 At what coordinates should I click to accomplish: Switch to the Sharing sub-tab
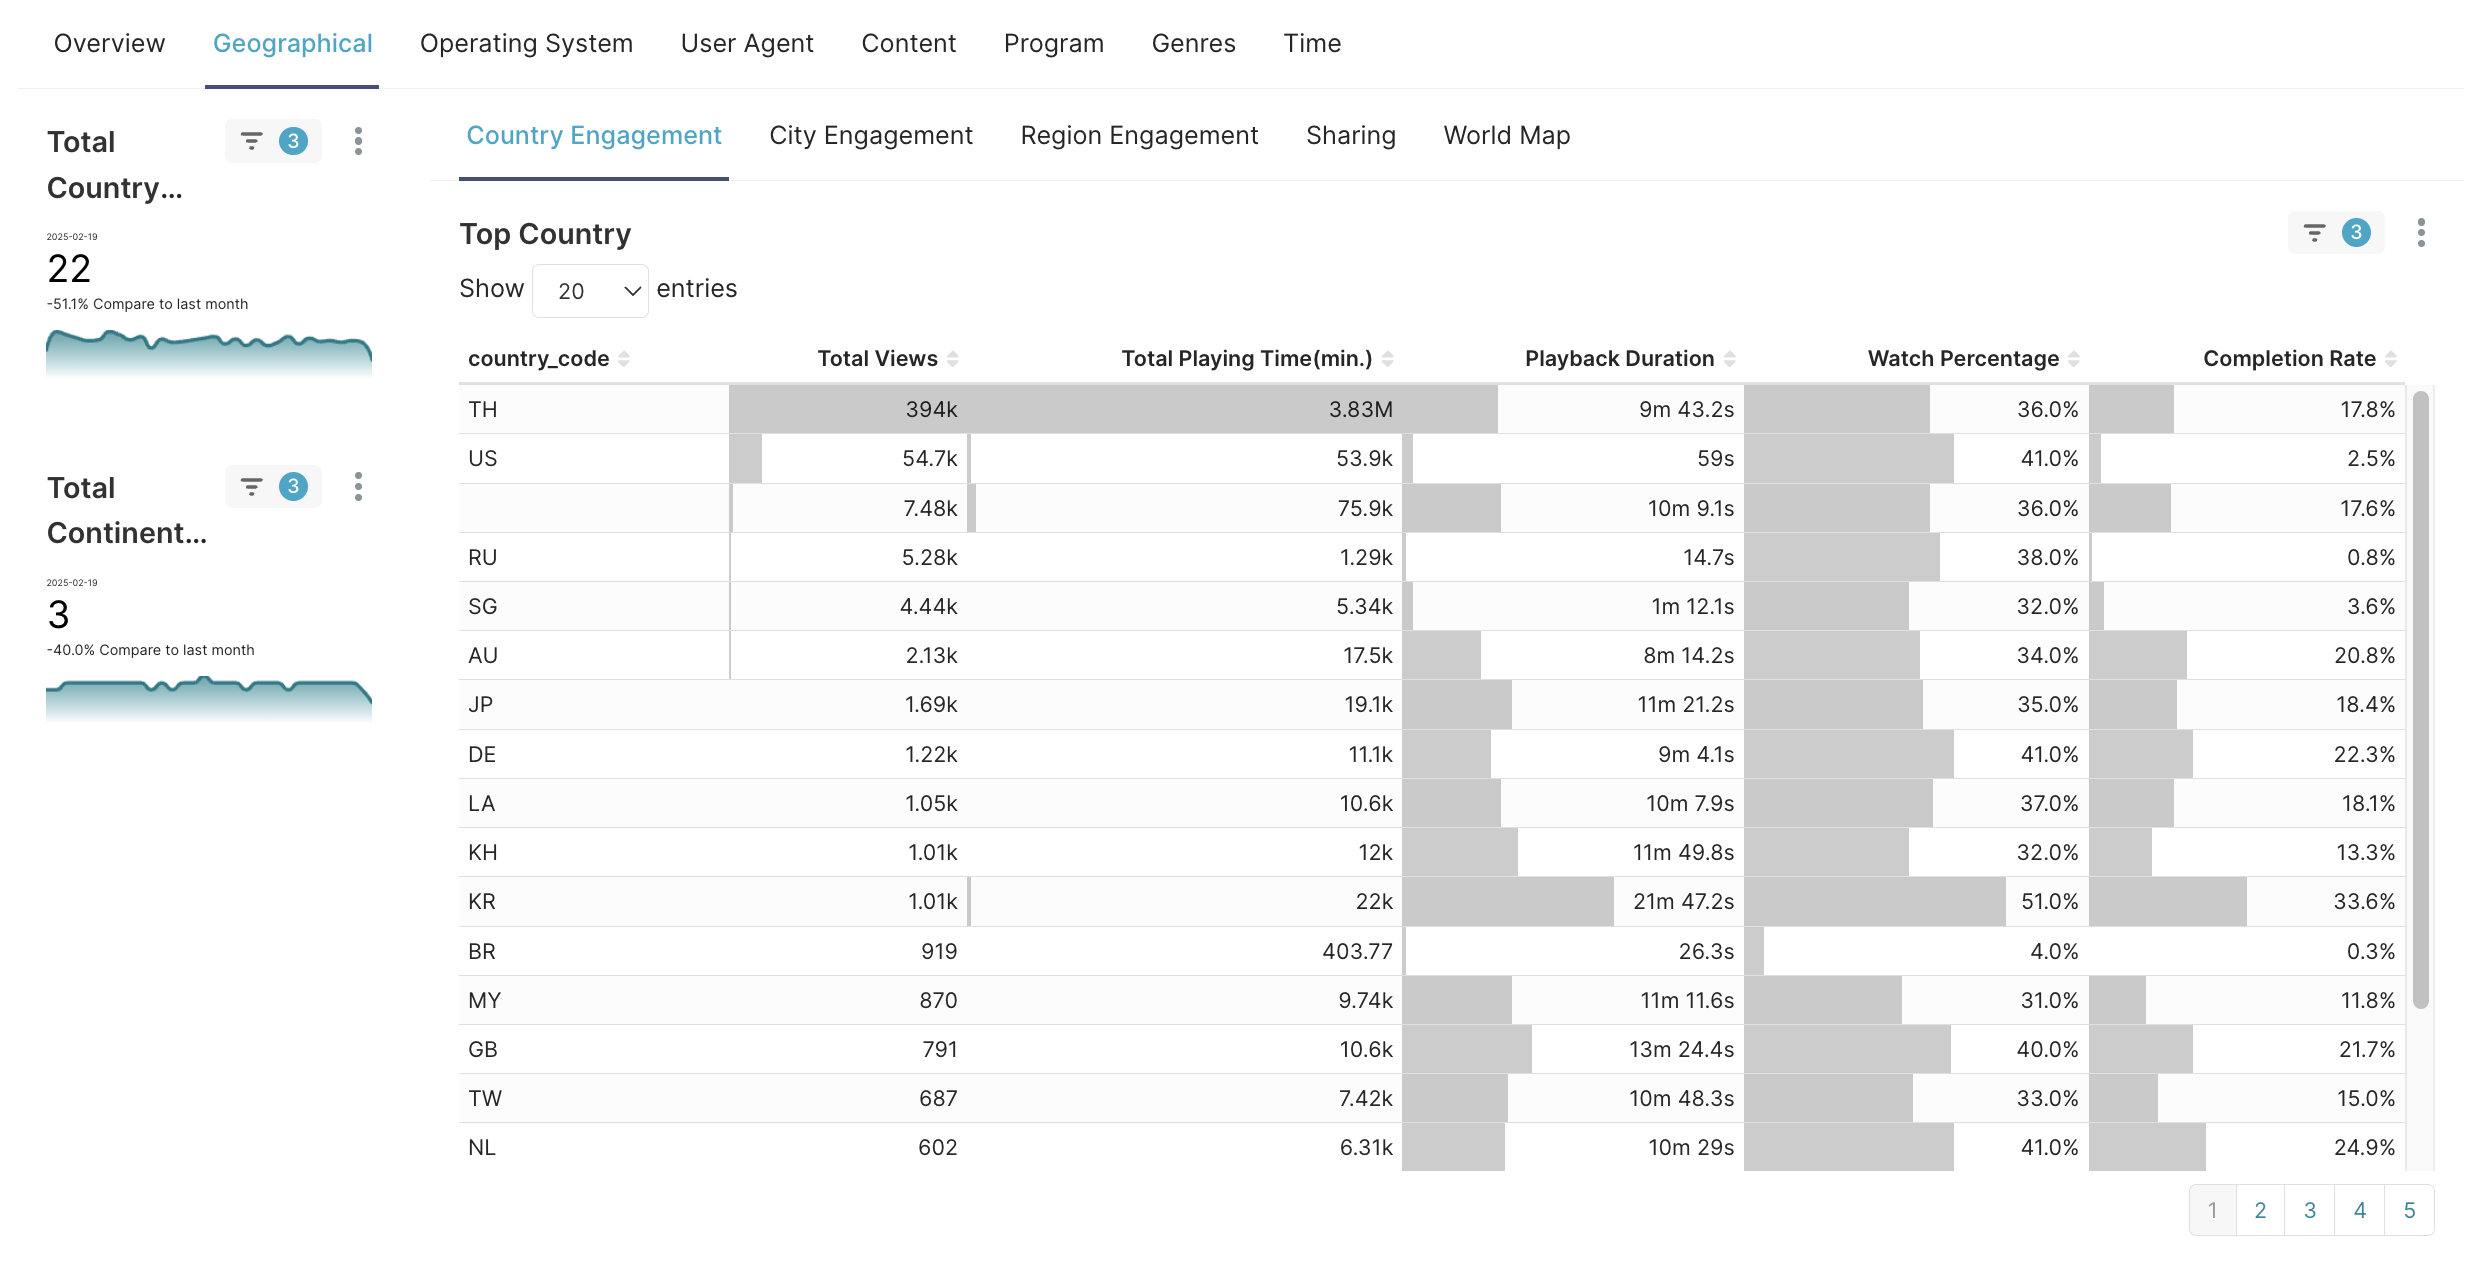[1350, 135]
